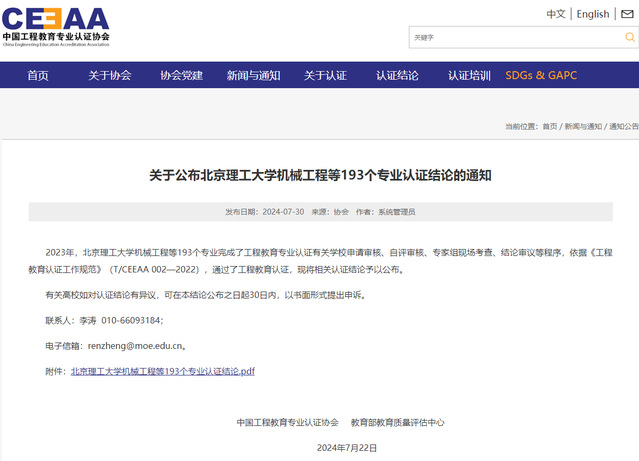Click the CEEAA logo
The height and width of the screenshot is (461, 639).
[x=56, y=25]
